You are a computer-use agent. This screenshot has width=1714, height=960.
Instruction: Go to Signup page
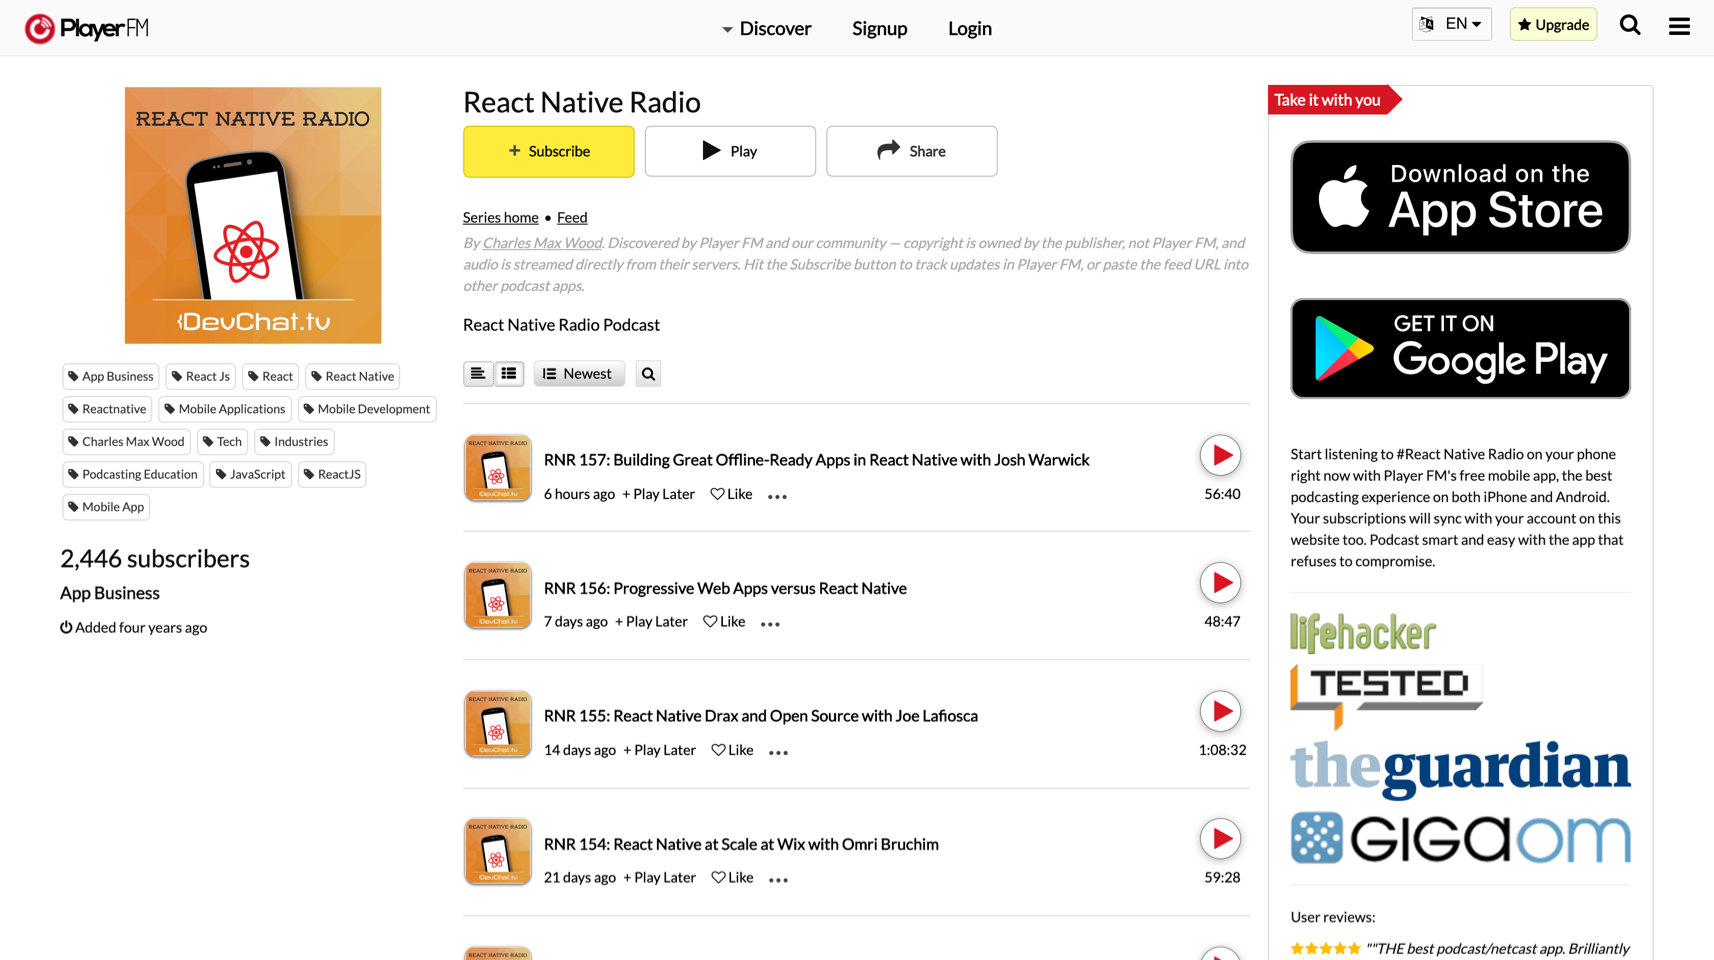[x=880, y=28]
